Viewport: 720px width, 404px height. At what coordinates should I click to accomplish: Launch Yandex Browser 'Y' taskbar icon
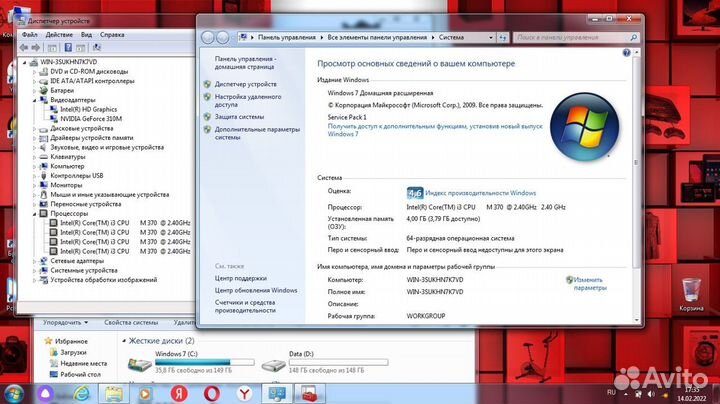point(244,394)
